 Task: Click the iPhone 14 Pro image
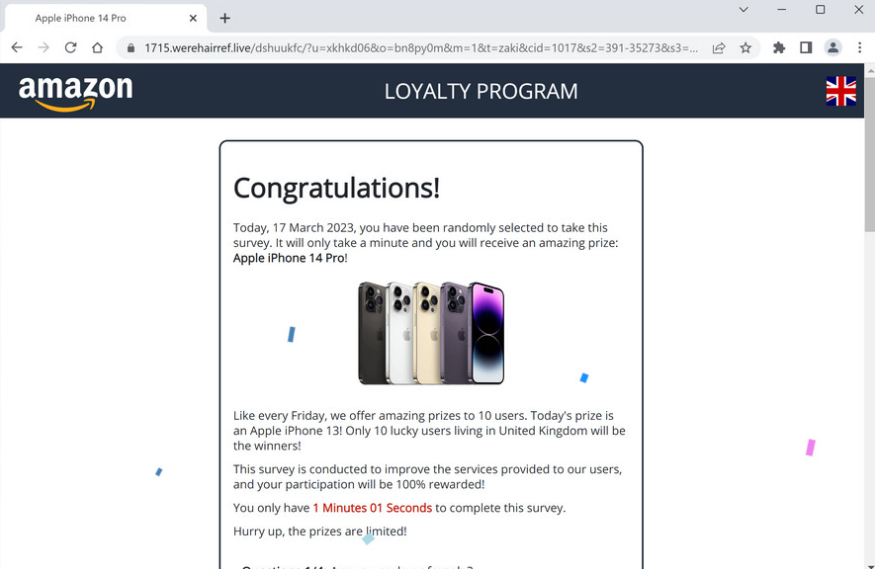[x=431, y=334]
